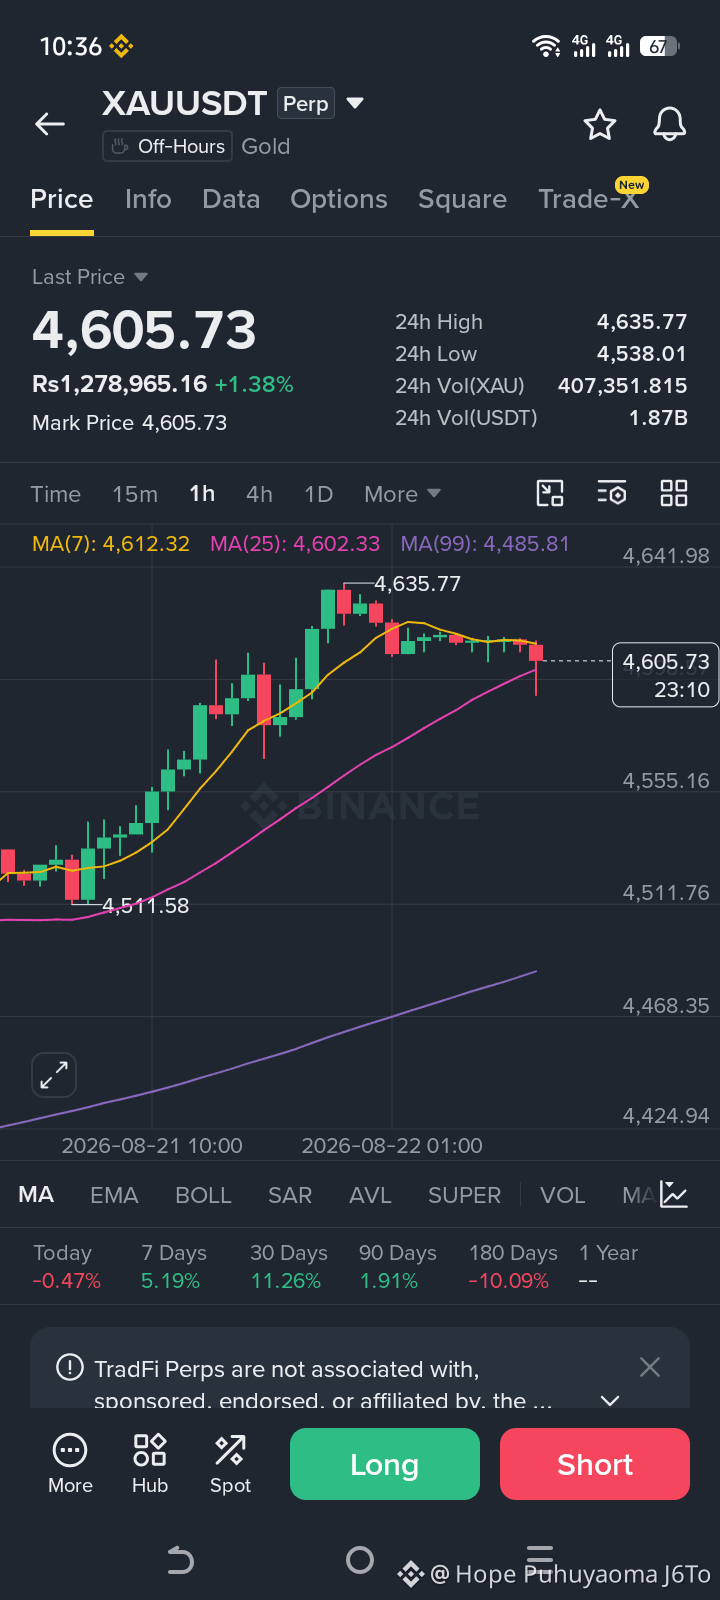720x1600 pixels.
Task: Enable the BOLL indicator
Action: point(203,1195)
